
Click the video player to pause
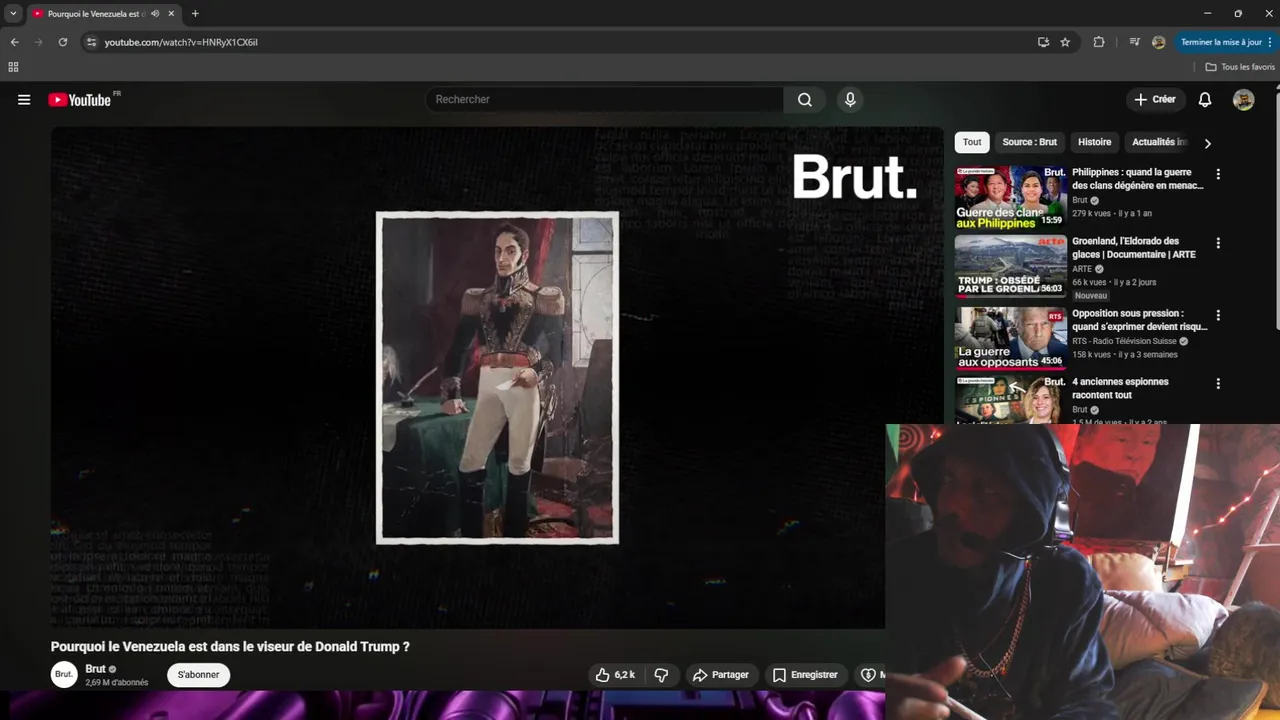[x=497, y=378]
